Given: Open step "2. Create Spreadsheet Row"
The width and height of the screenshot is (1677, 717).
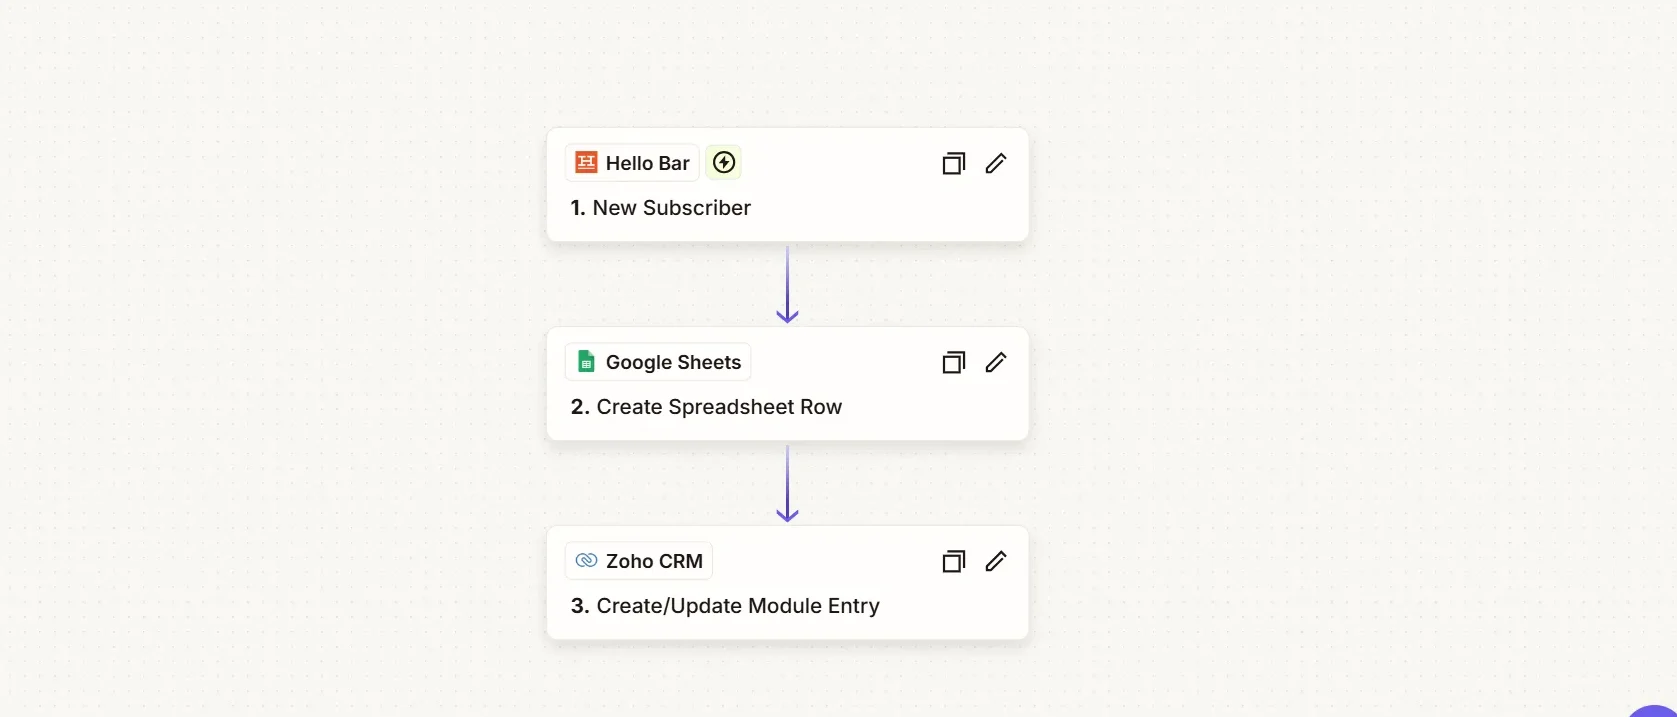Looking at the screenshot, I should [x=707, y=407].
